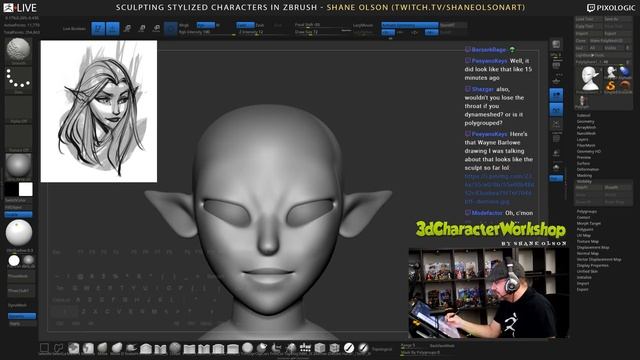This screenshot has width=640, height=360.
Task: Open the Polypaint section
Action: (x=585, y=229)
